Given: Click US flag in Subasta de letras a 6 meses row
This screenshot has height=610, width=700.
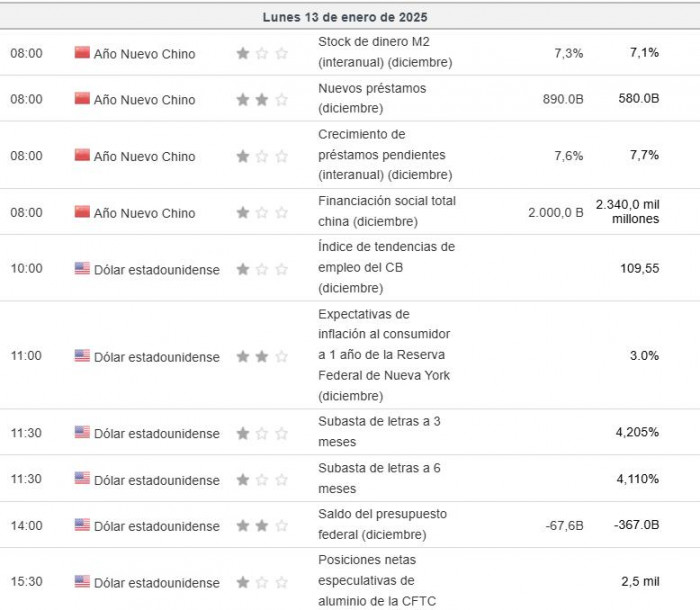Looking at the screenshot, I should click(x=82, y=478).
